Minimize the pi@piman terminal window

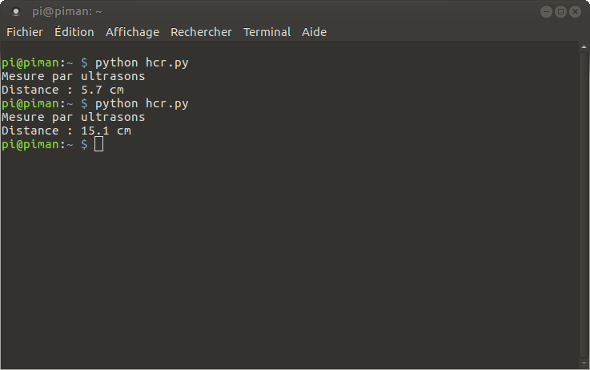(x=546, y=12)
